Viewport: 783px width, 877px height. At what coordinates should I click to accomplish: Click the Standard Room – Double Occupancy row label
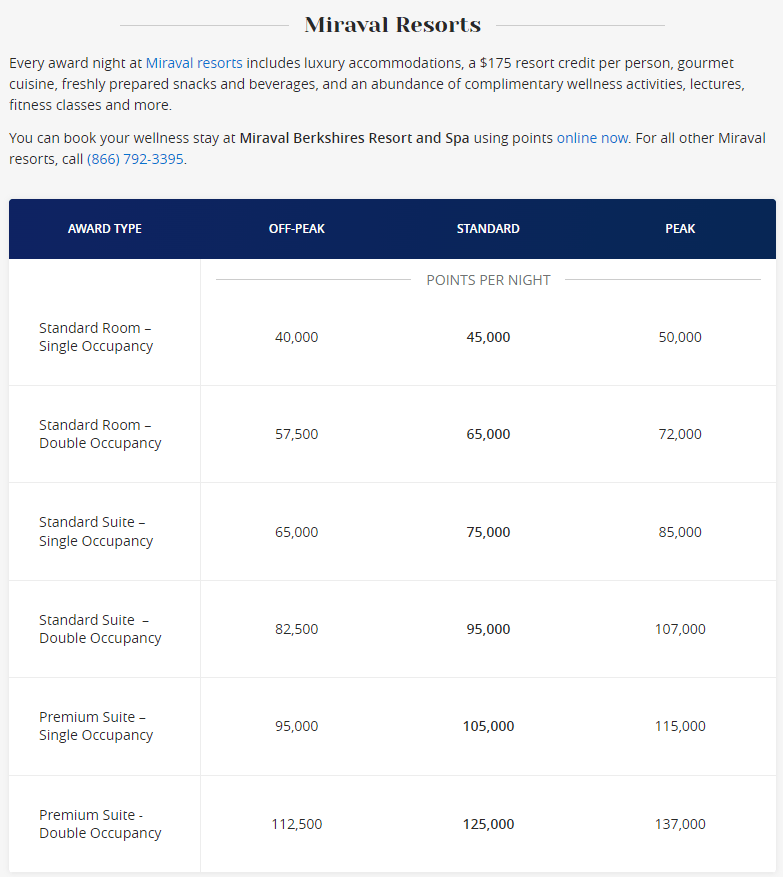tap(100, 434)
